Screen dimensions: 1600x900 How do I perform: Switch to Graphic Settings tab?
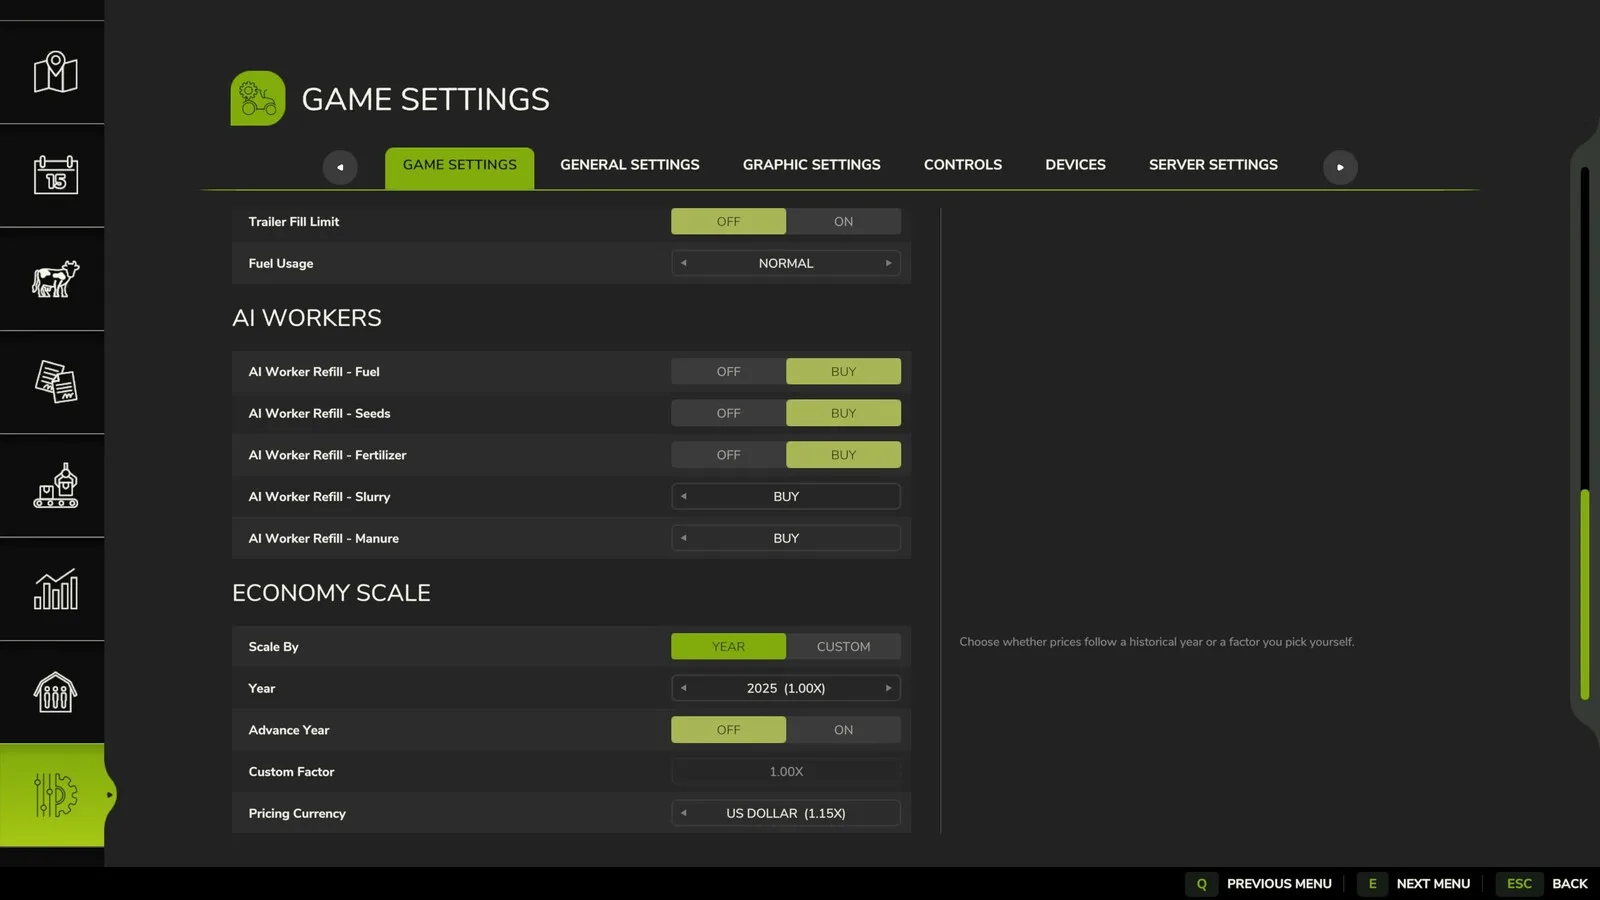811,165
